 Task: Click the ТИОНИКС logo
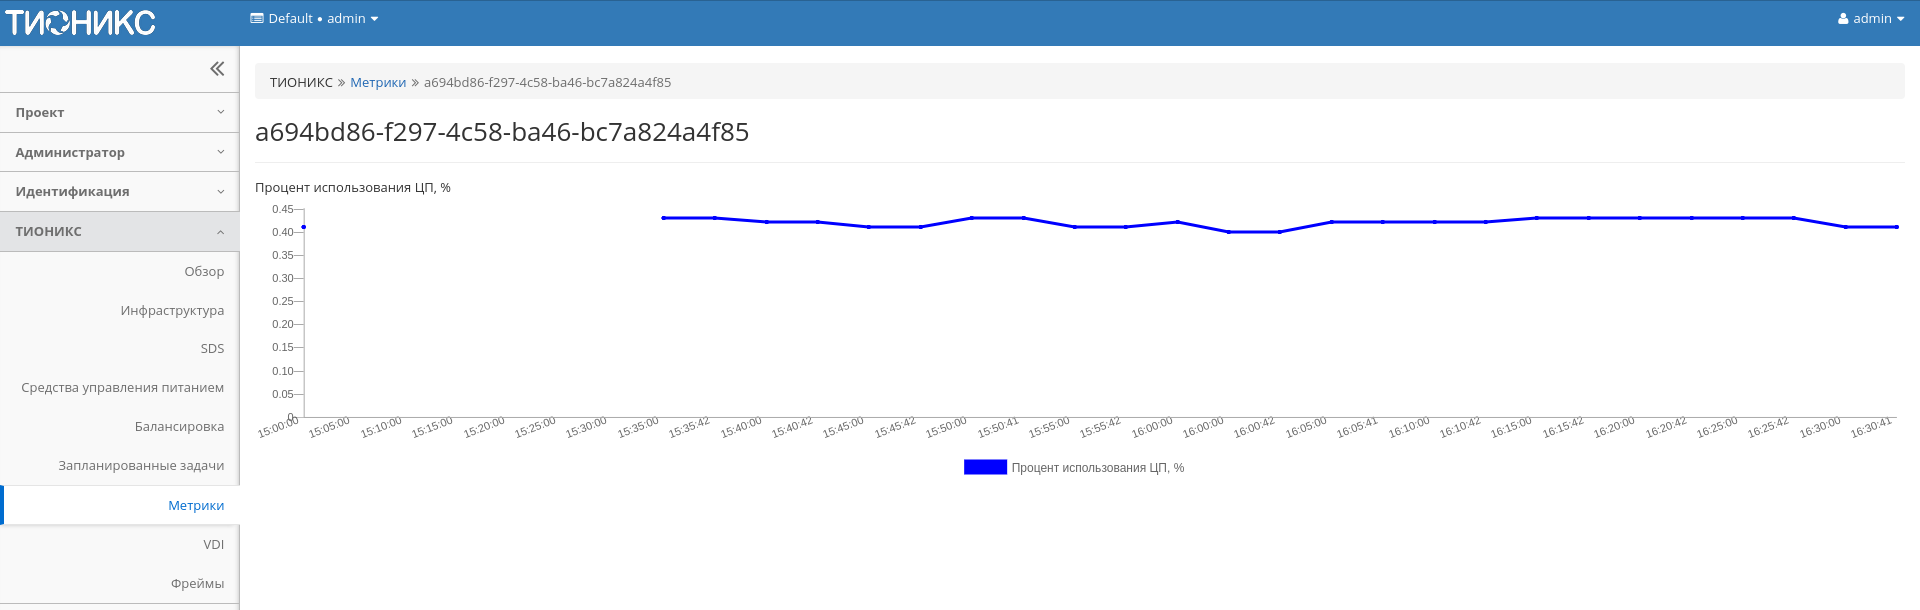click(81, 22)
